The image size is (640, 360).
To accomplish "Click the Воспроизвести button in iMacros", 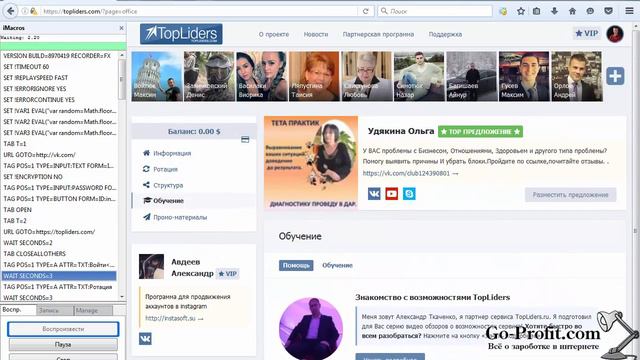I will point(63,329).
